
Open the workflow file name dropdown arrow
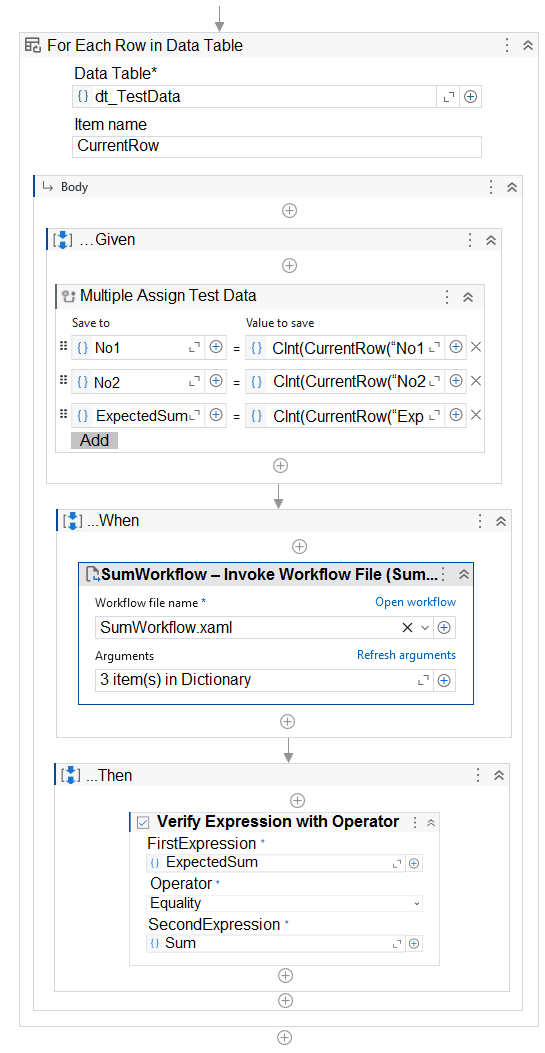(424, 628)
